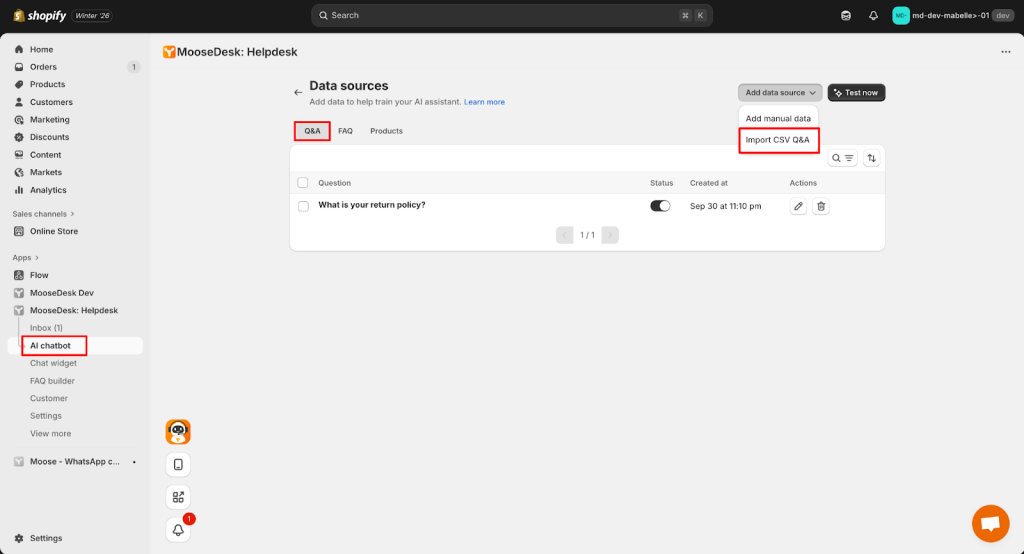Click the MooseDesk robot mascot icon
The width and height of the screenshot is (1024, 554).
tap(178, 432)
